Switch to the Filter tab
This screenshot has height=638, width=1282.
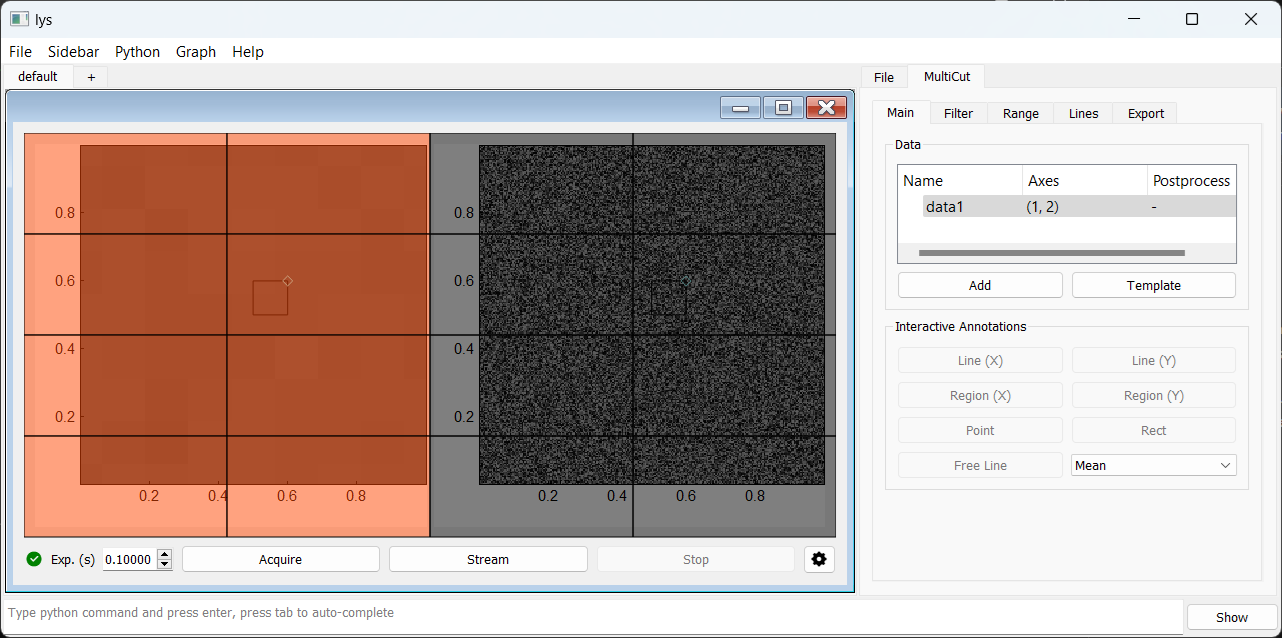[958, 113]
